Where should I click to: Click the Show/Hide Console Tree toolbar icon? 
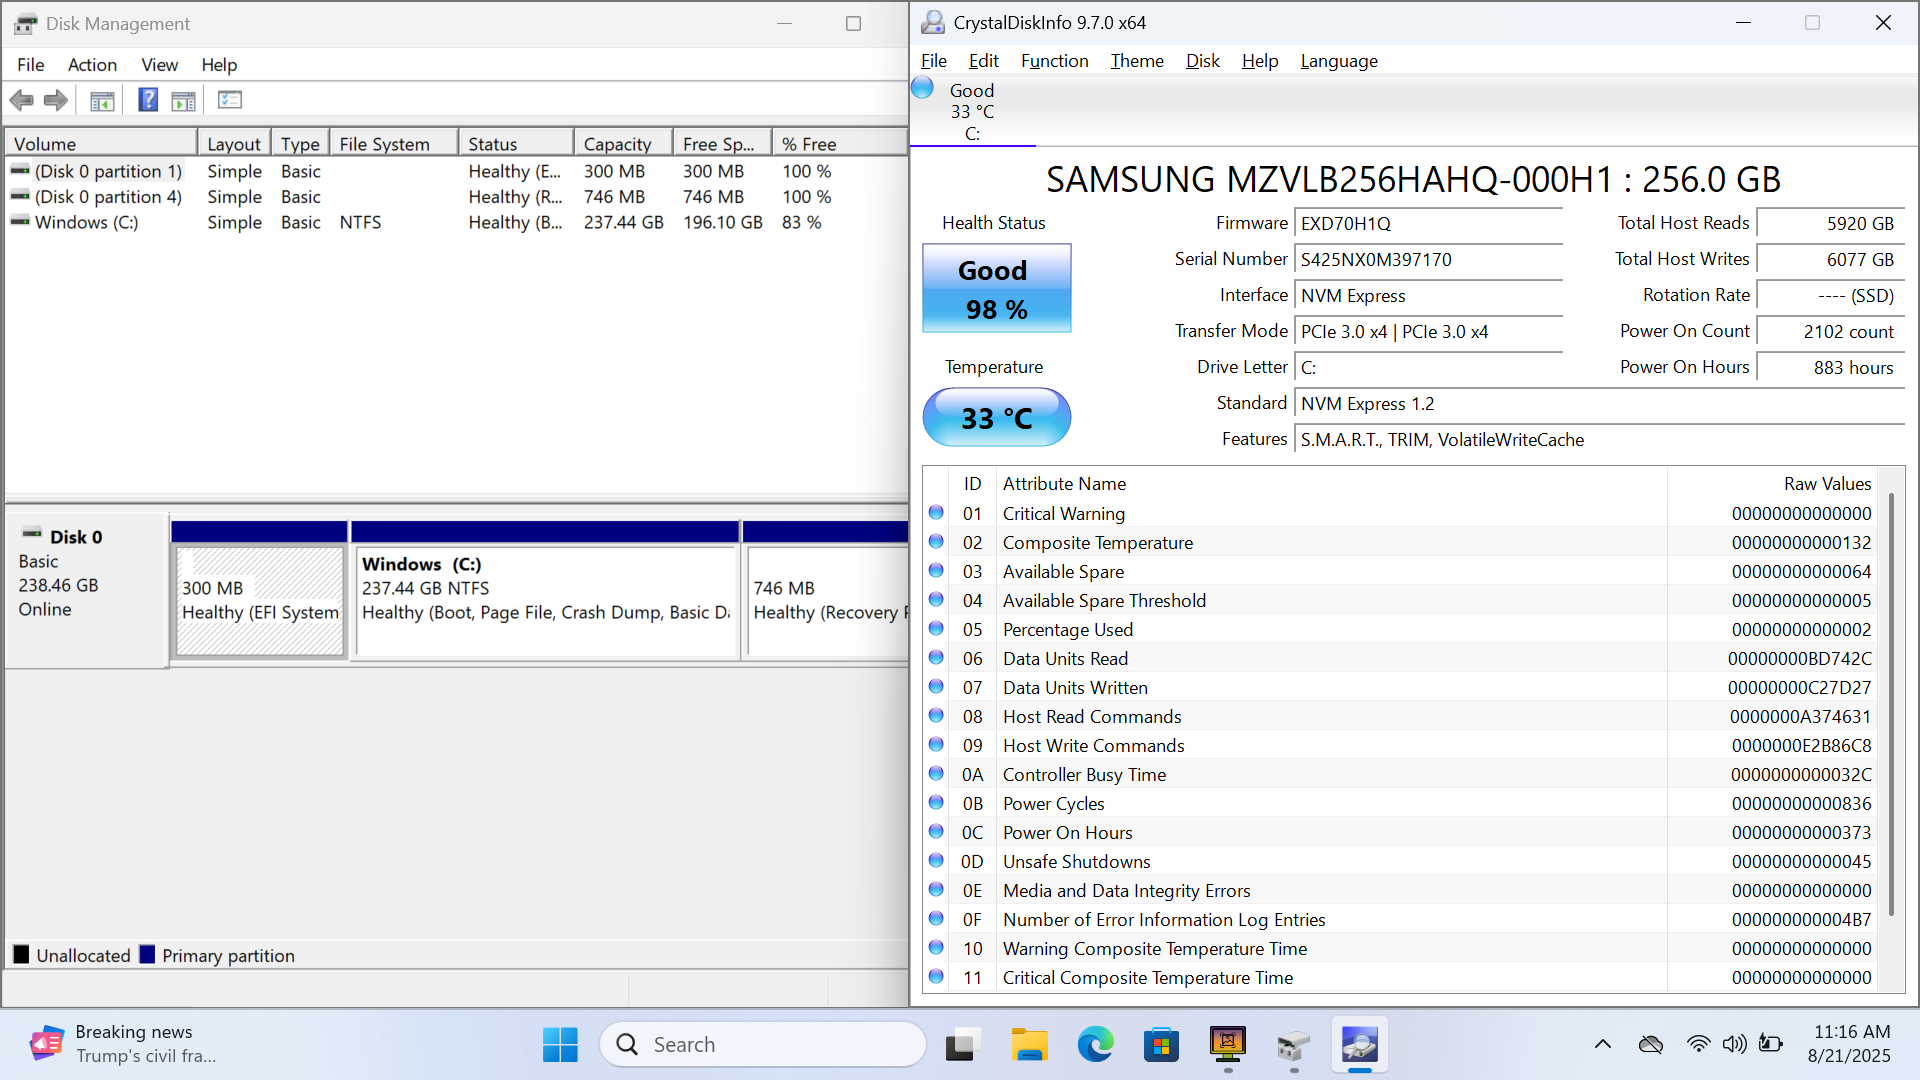click(102, 100)
